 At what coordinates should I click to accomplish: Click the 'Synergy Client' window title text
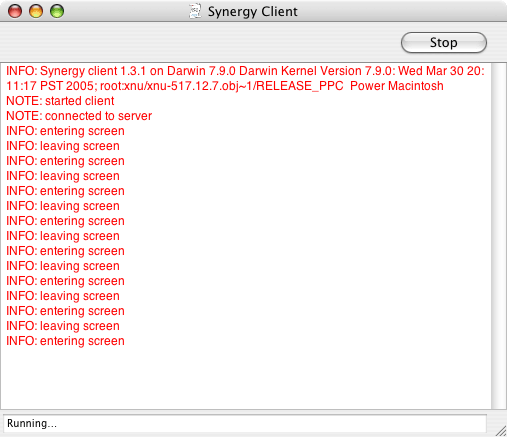coord(253,12)
